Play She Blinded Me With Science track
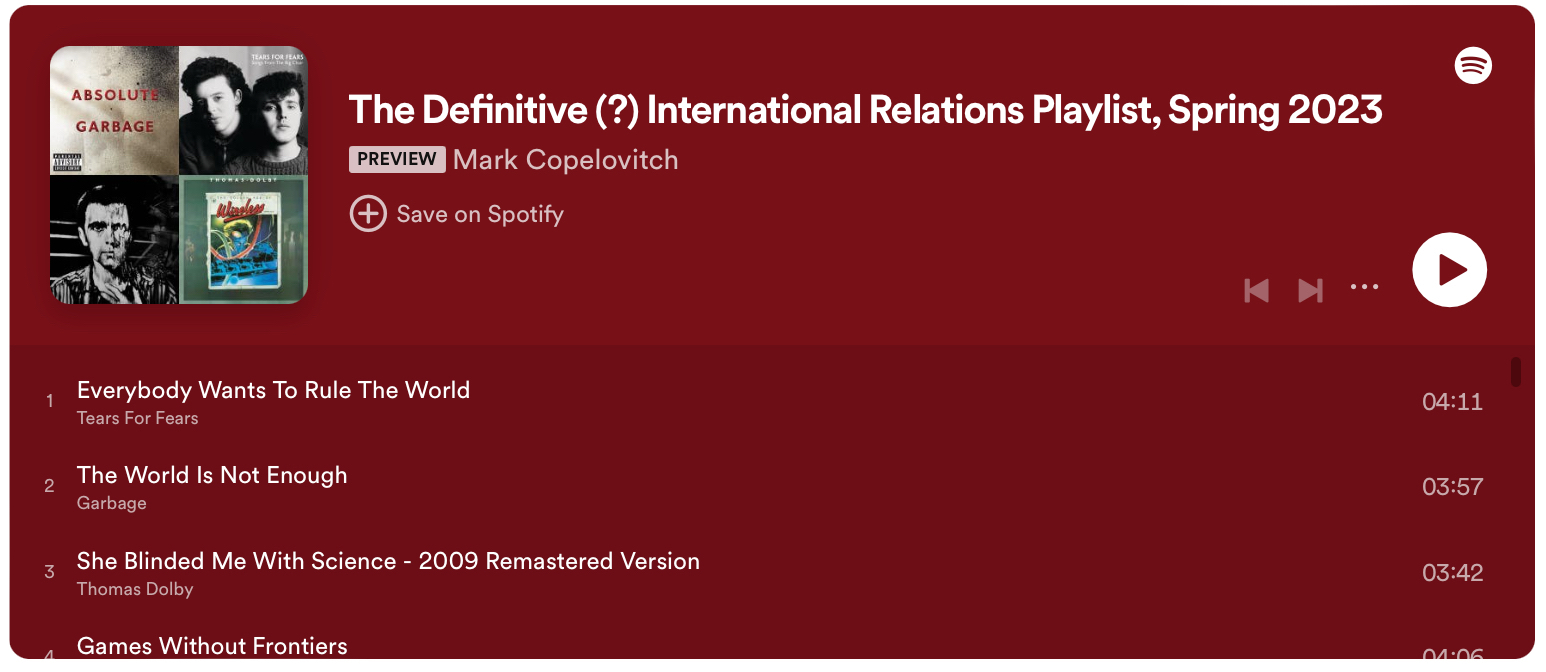This screenshot has width=1546, height=672. pyautogui.click(x=388, y=561)
